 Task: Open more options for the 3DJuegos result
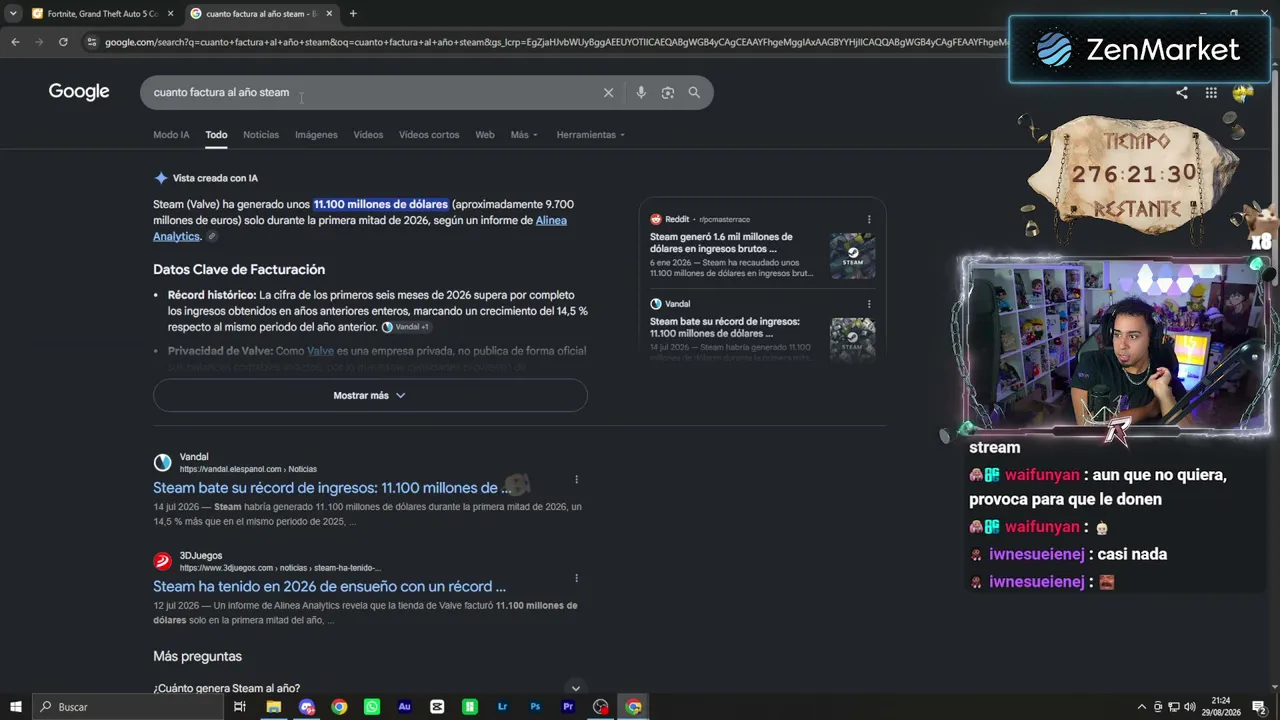coord(577,578)
